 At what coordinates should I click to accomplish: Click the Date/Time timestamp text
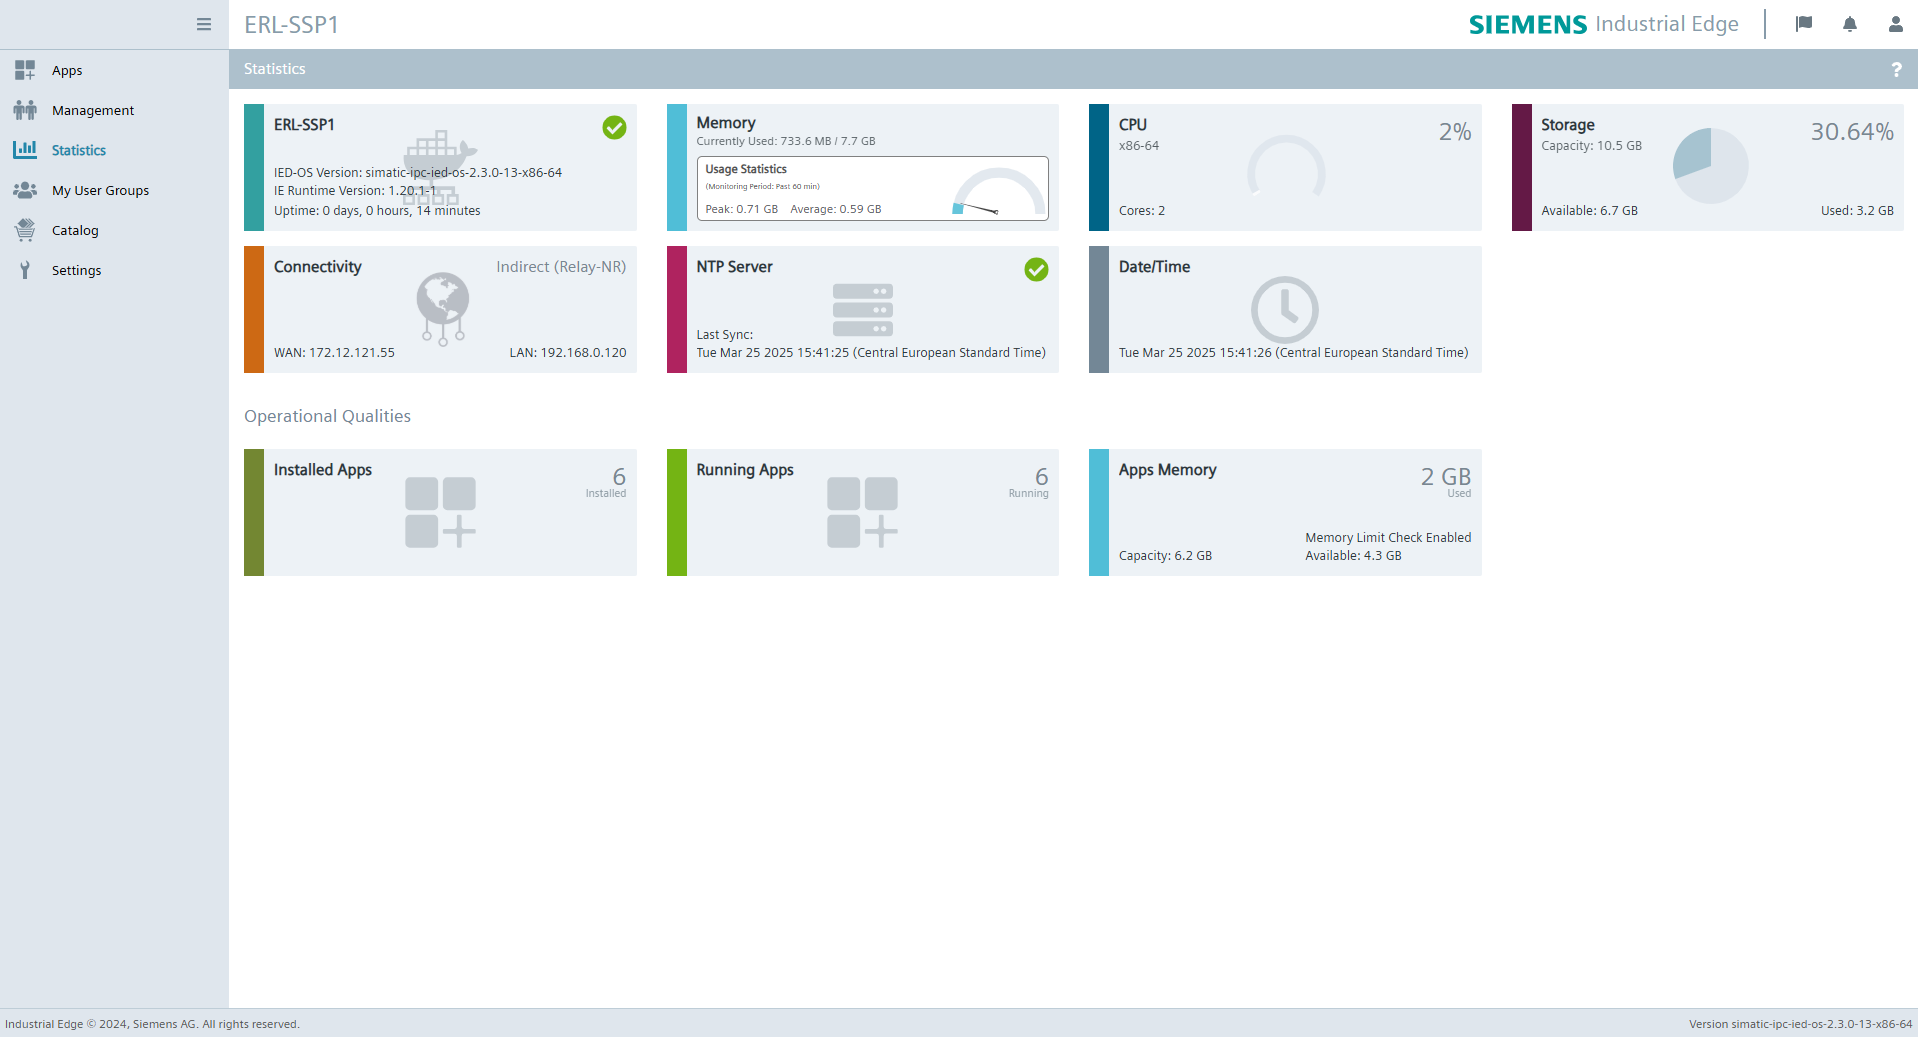coord(1293,352)
